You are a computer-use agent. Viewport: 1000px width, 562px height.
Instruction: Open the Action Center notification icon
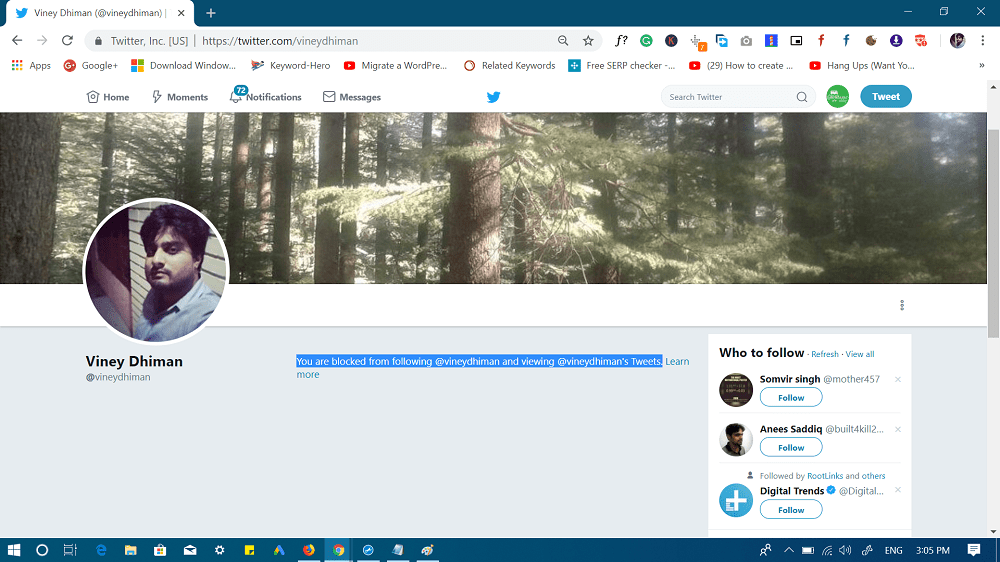[973, 550]
